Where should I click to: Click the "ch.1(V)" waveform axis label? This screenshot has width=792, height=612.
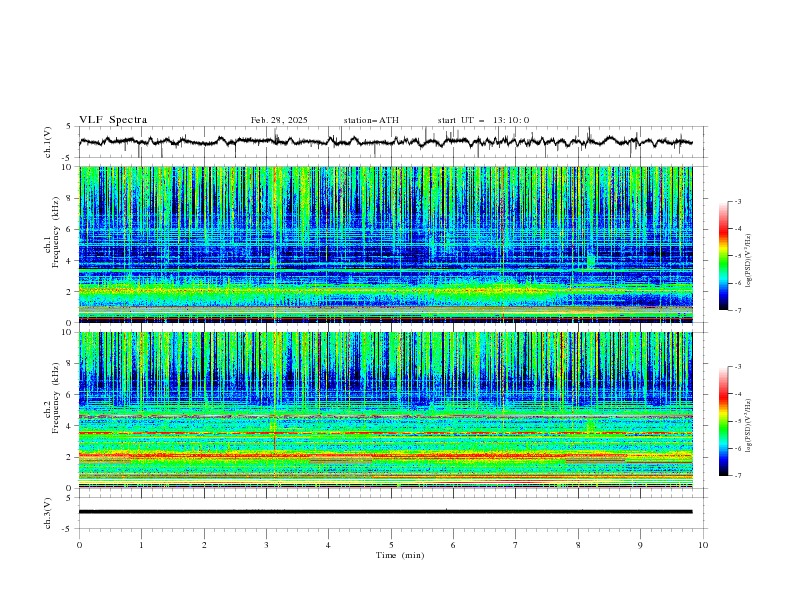48,142
